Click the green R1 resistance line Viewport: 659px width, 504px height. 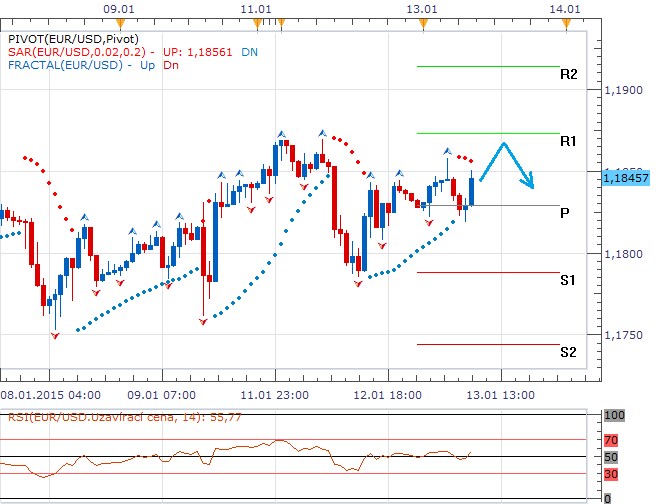tap(487, 133)
